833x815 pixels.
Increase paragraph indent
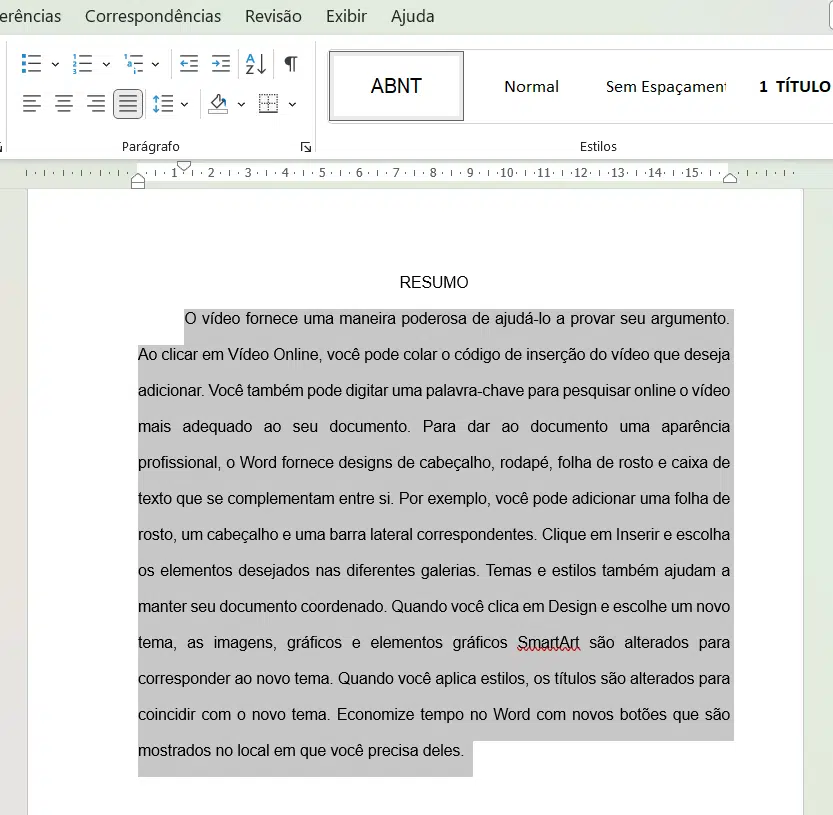(221, 64)
